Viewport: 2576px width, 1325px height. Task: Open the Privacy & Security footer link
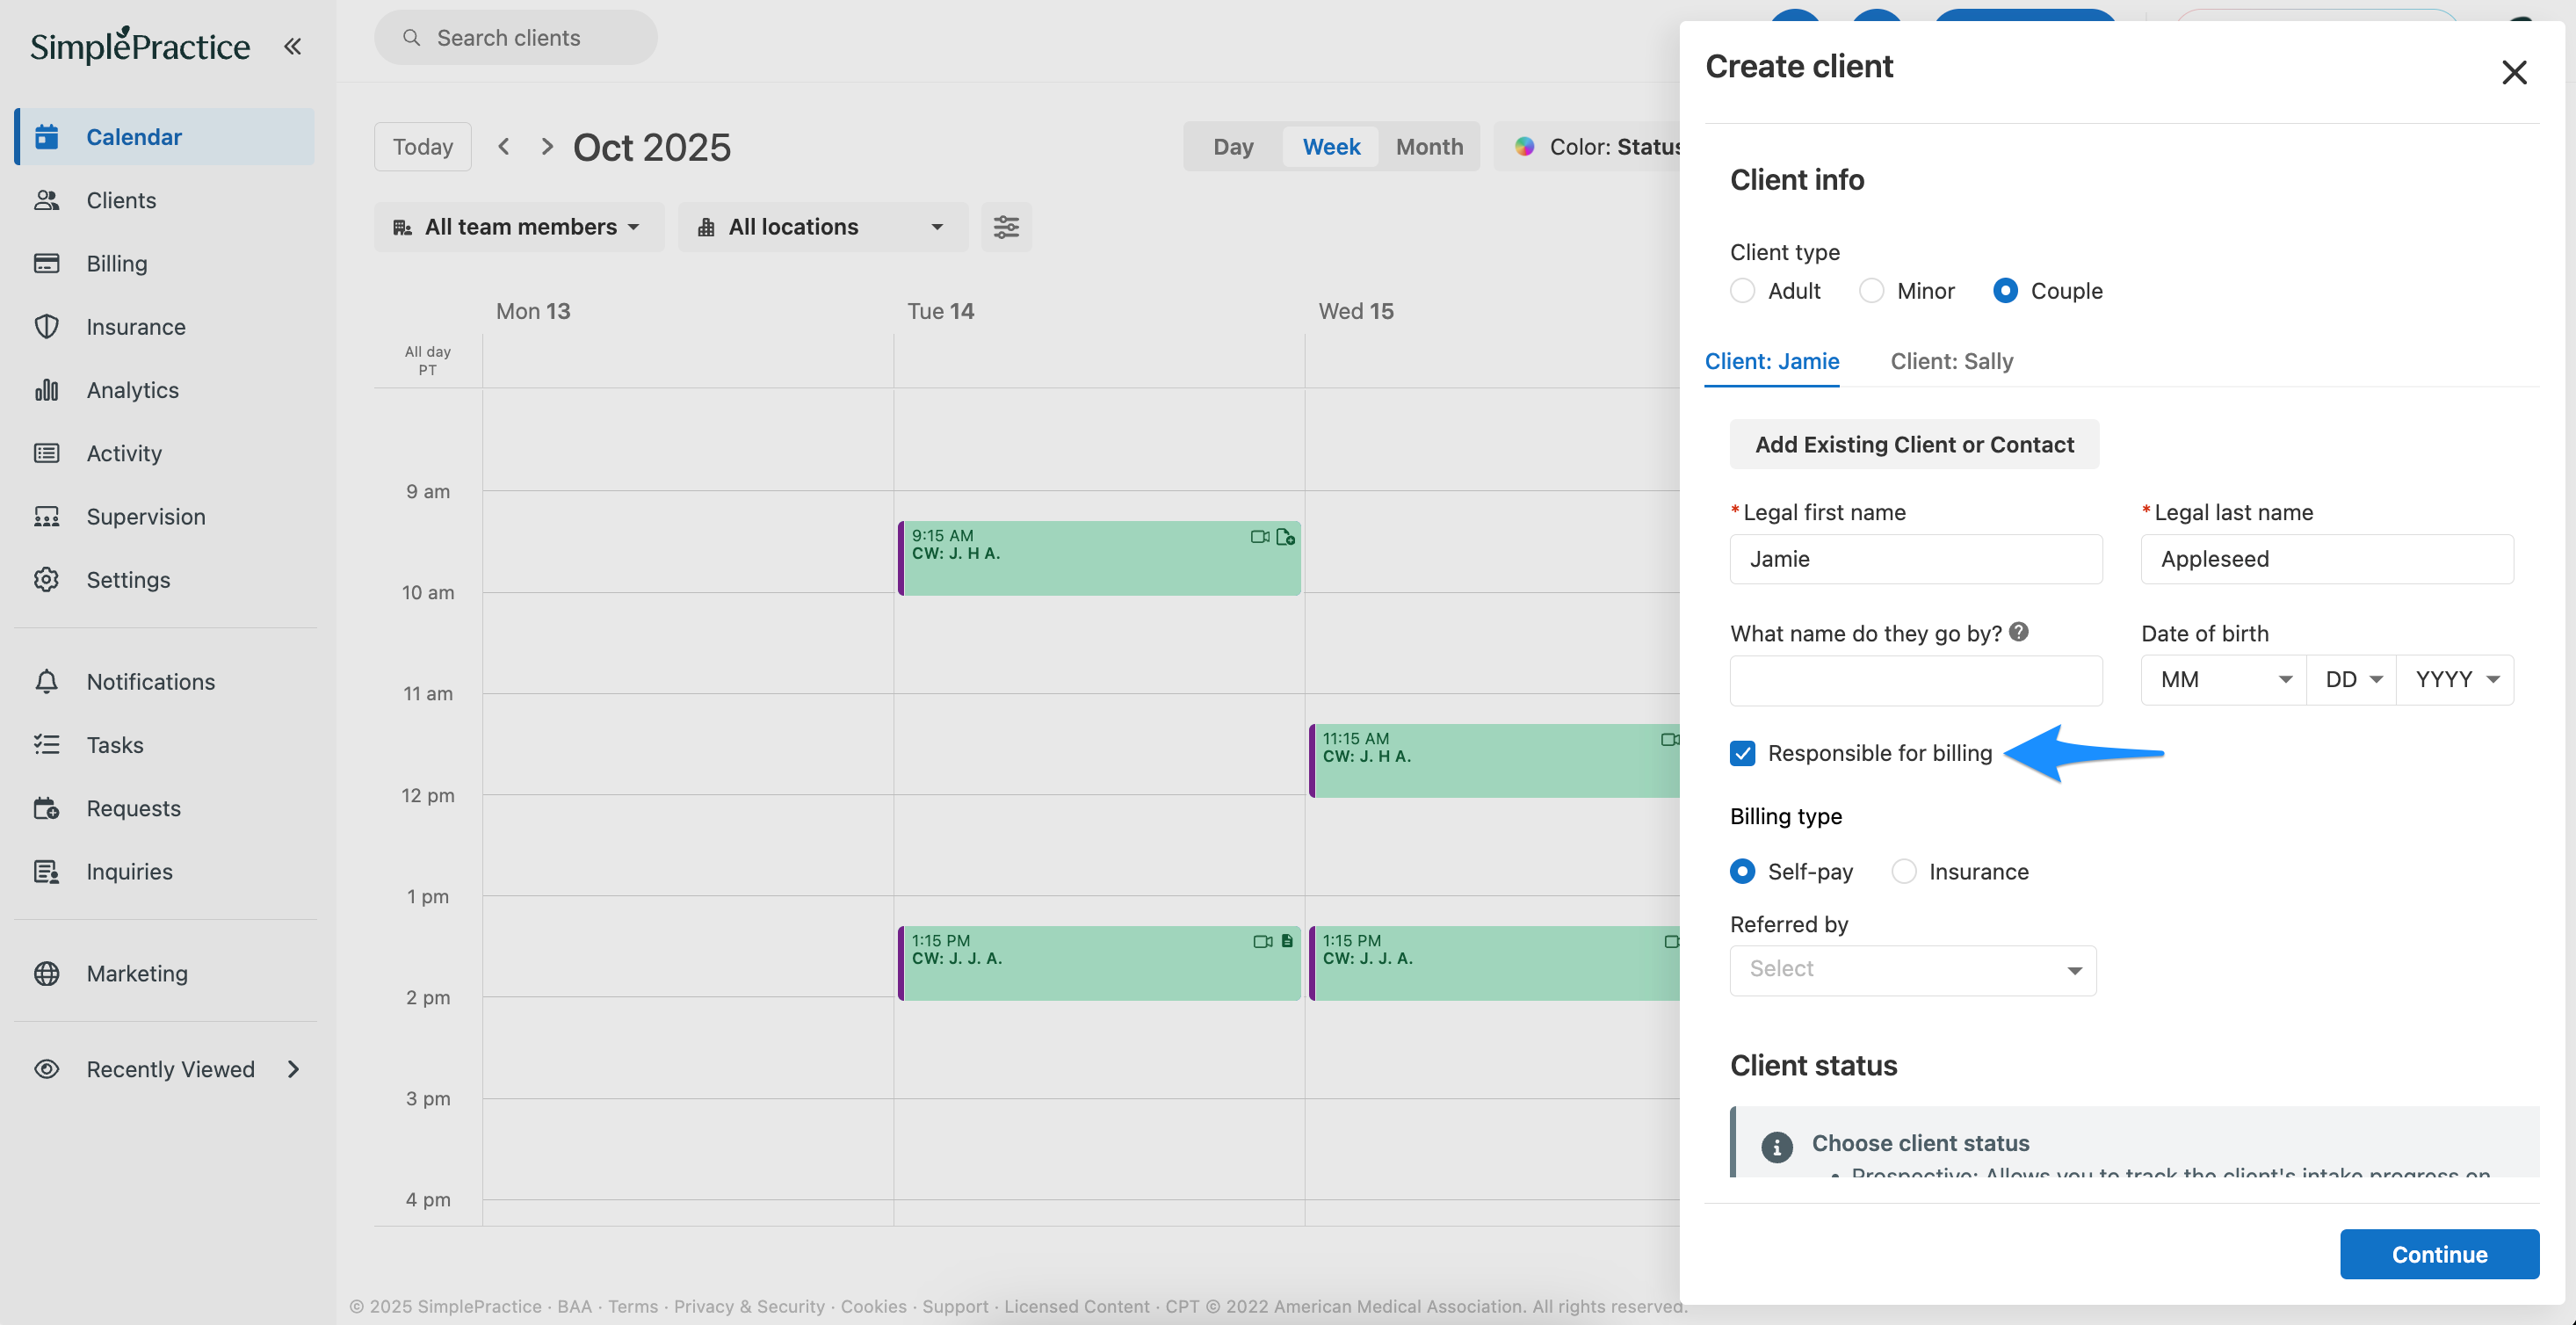click(749, 1306)
